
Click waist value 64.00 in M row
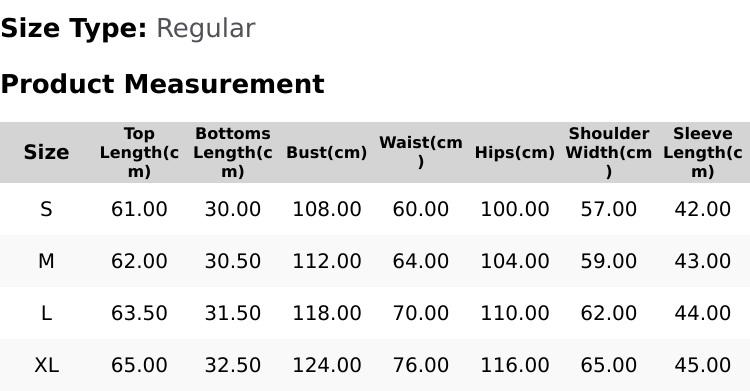tap(420, 261)
